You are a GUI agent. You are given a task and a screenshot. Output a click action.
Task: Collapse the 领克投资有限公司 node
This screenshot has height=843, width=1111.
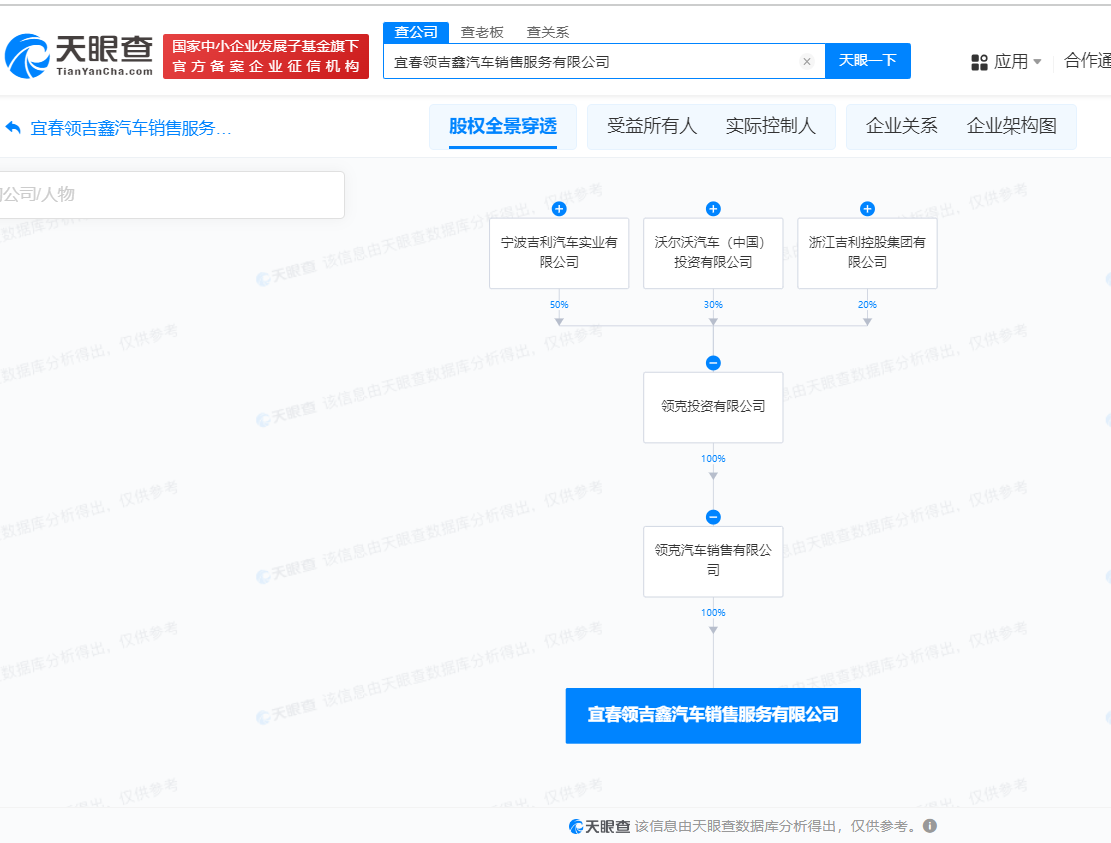(713, 363)
